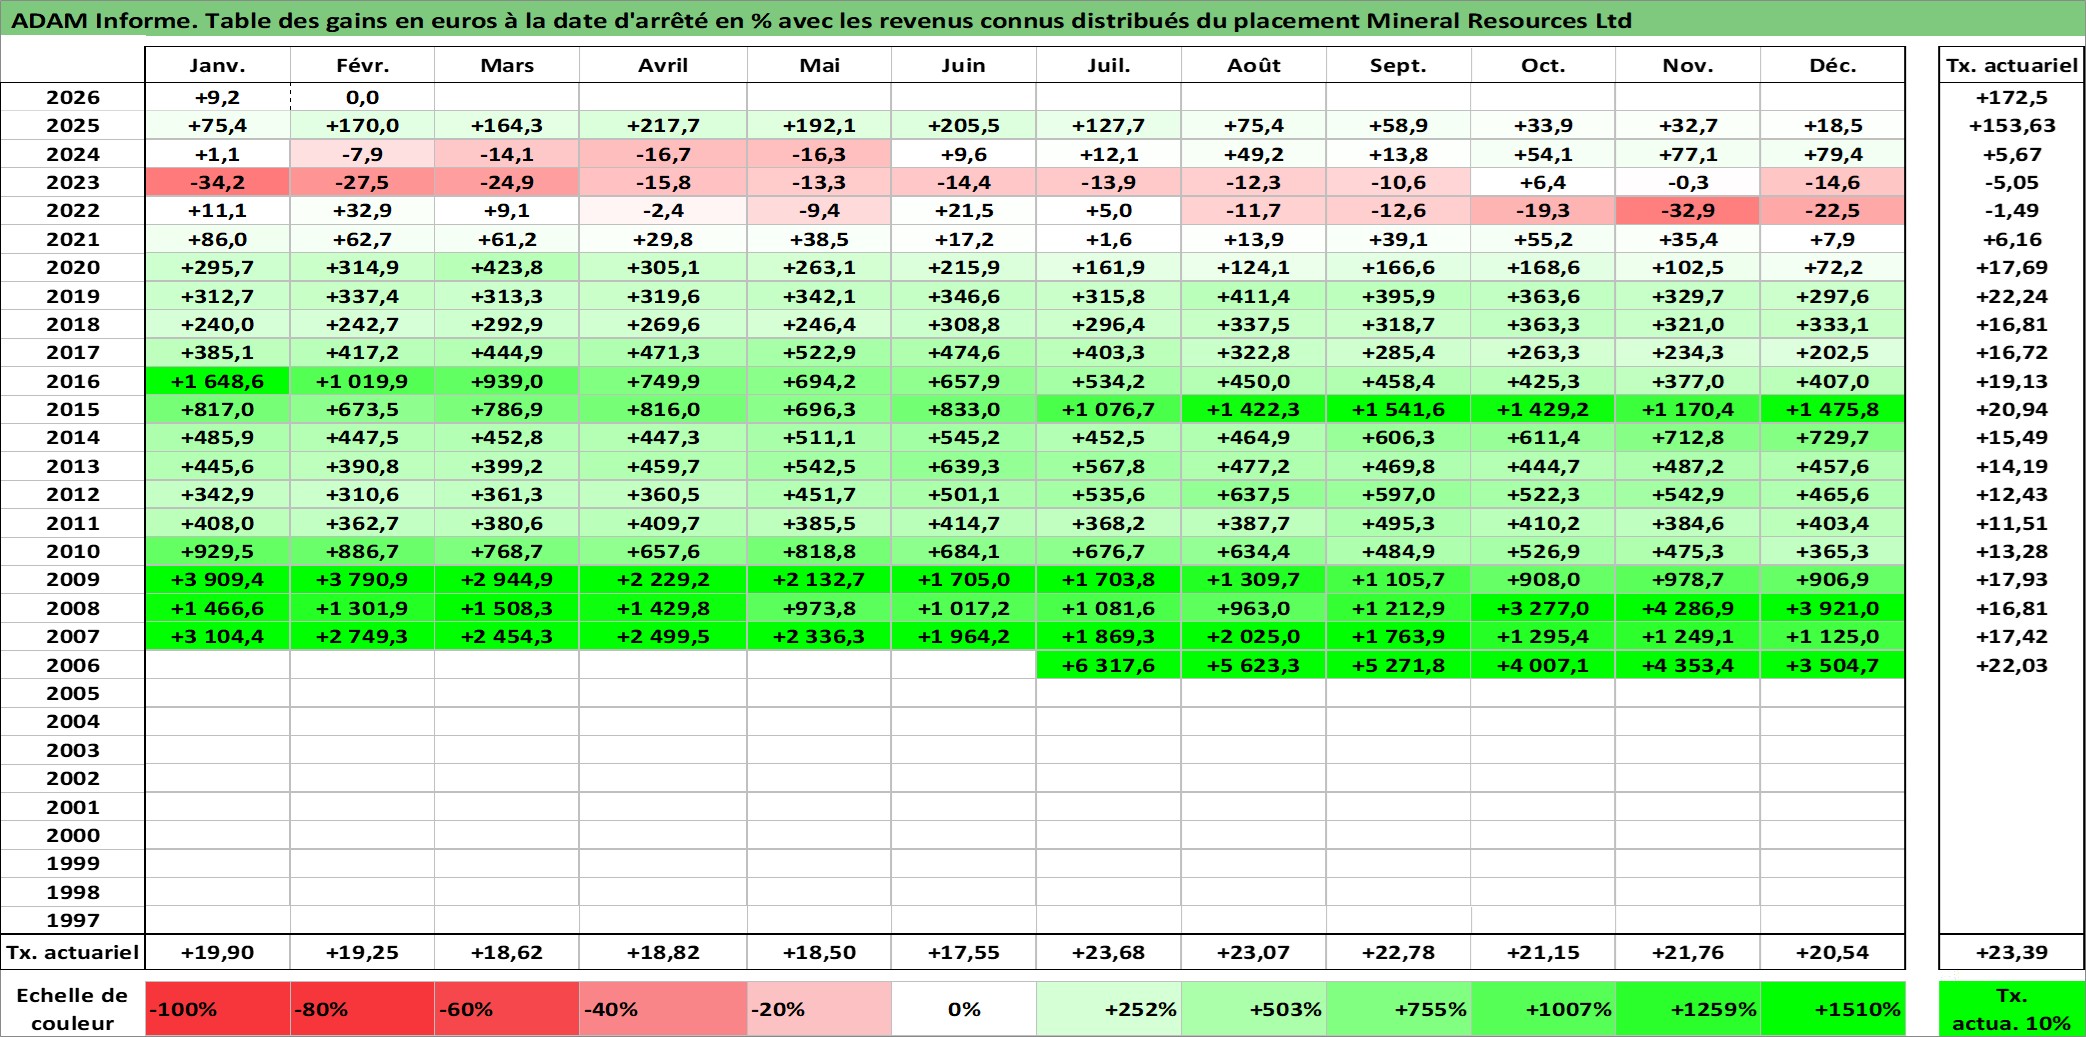Click the +755% color scale swatch
The width and height of the screenshot is (2086, 1037).
pos(1398,1009)
